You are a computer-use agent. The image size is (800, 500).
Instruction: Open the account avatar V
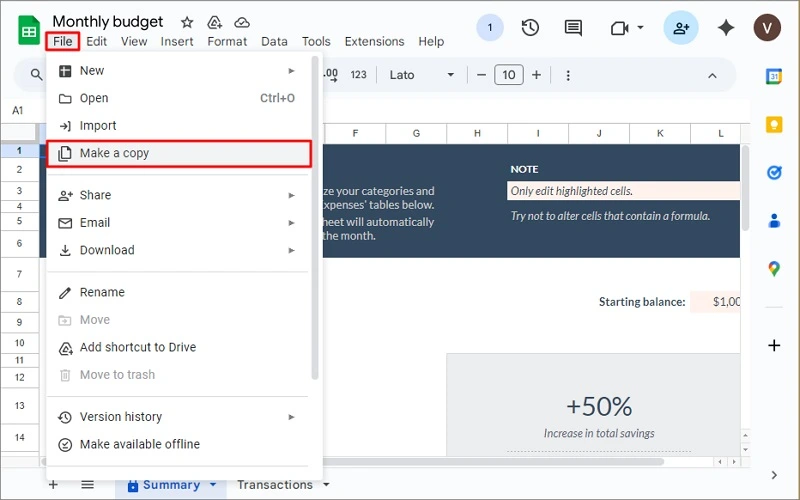click(767, 28)
